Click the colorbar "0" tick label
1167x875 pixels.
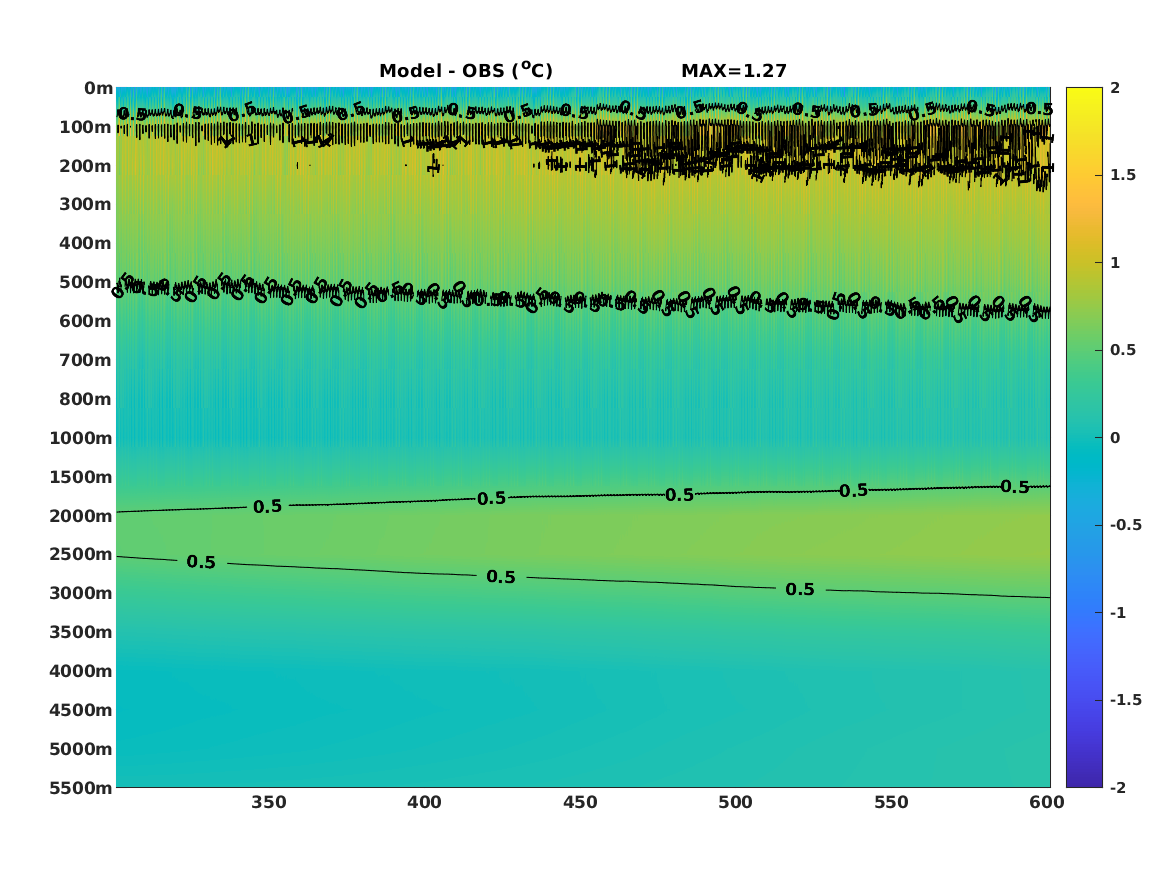click(x=1115, y=438)
